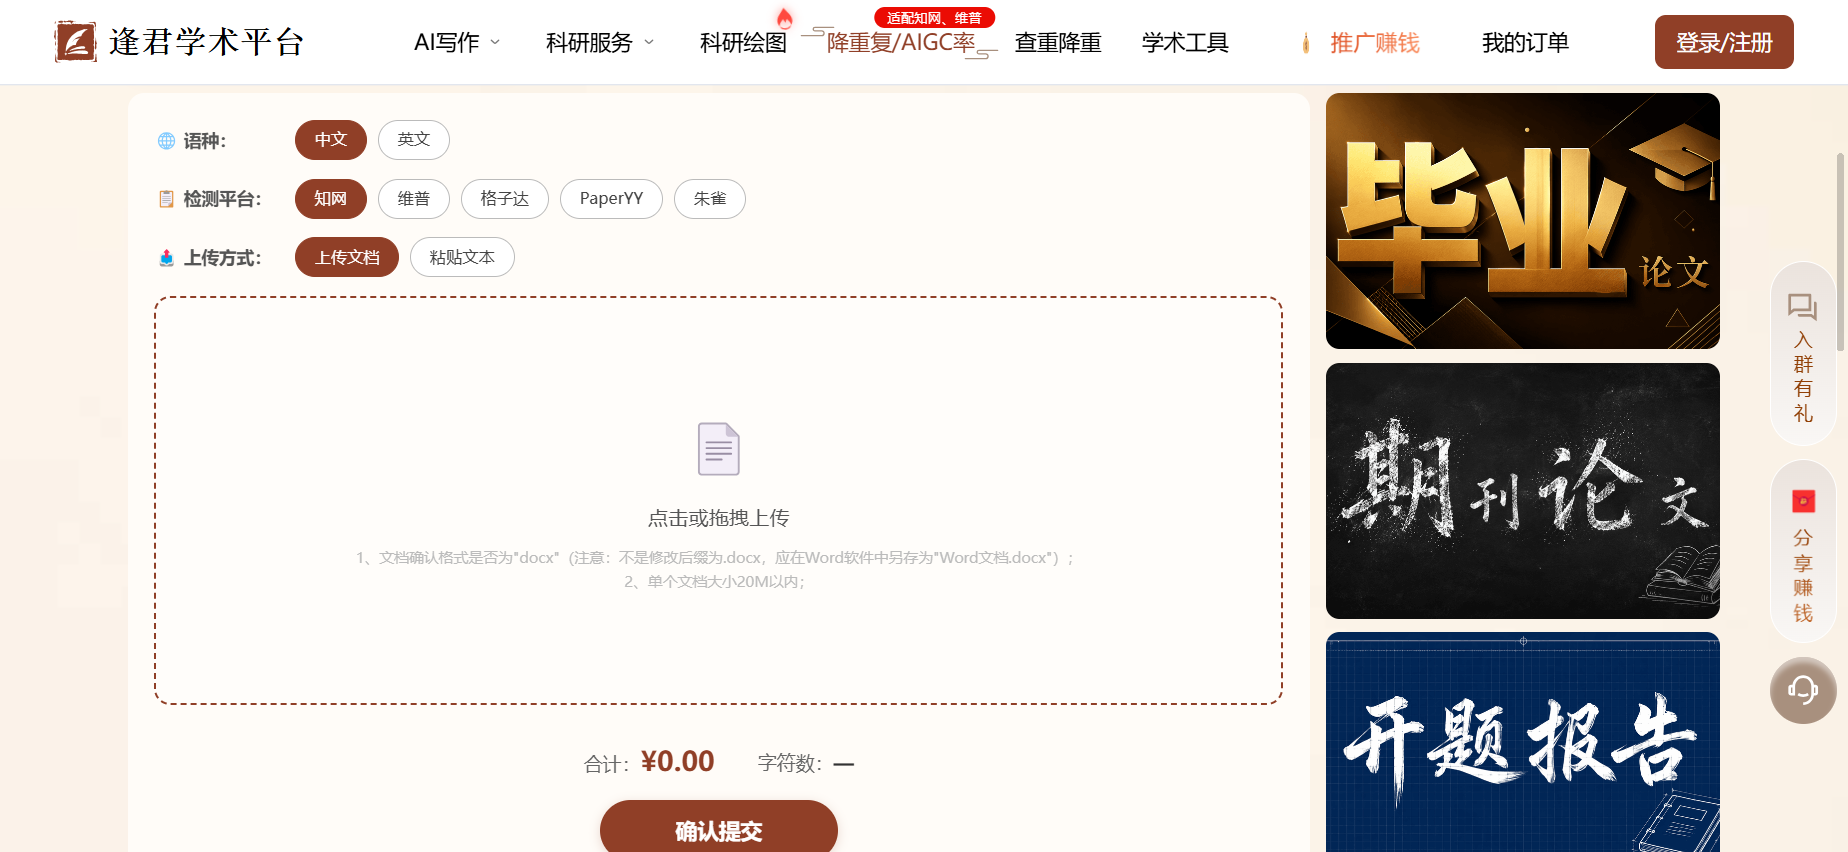The height and width of the screenshot is (852, 1848).
Task: Open the customer service headset icon
Action: point(1803,690)
